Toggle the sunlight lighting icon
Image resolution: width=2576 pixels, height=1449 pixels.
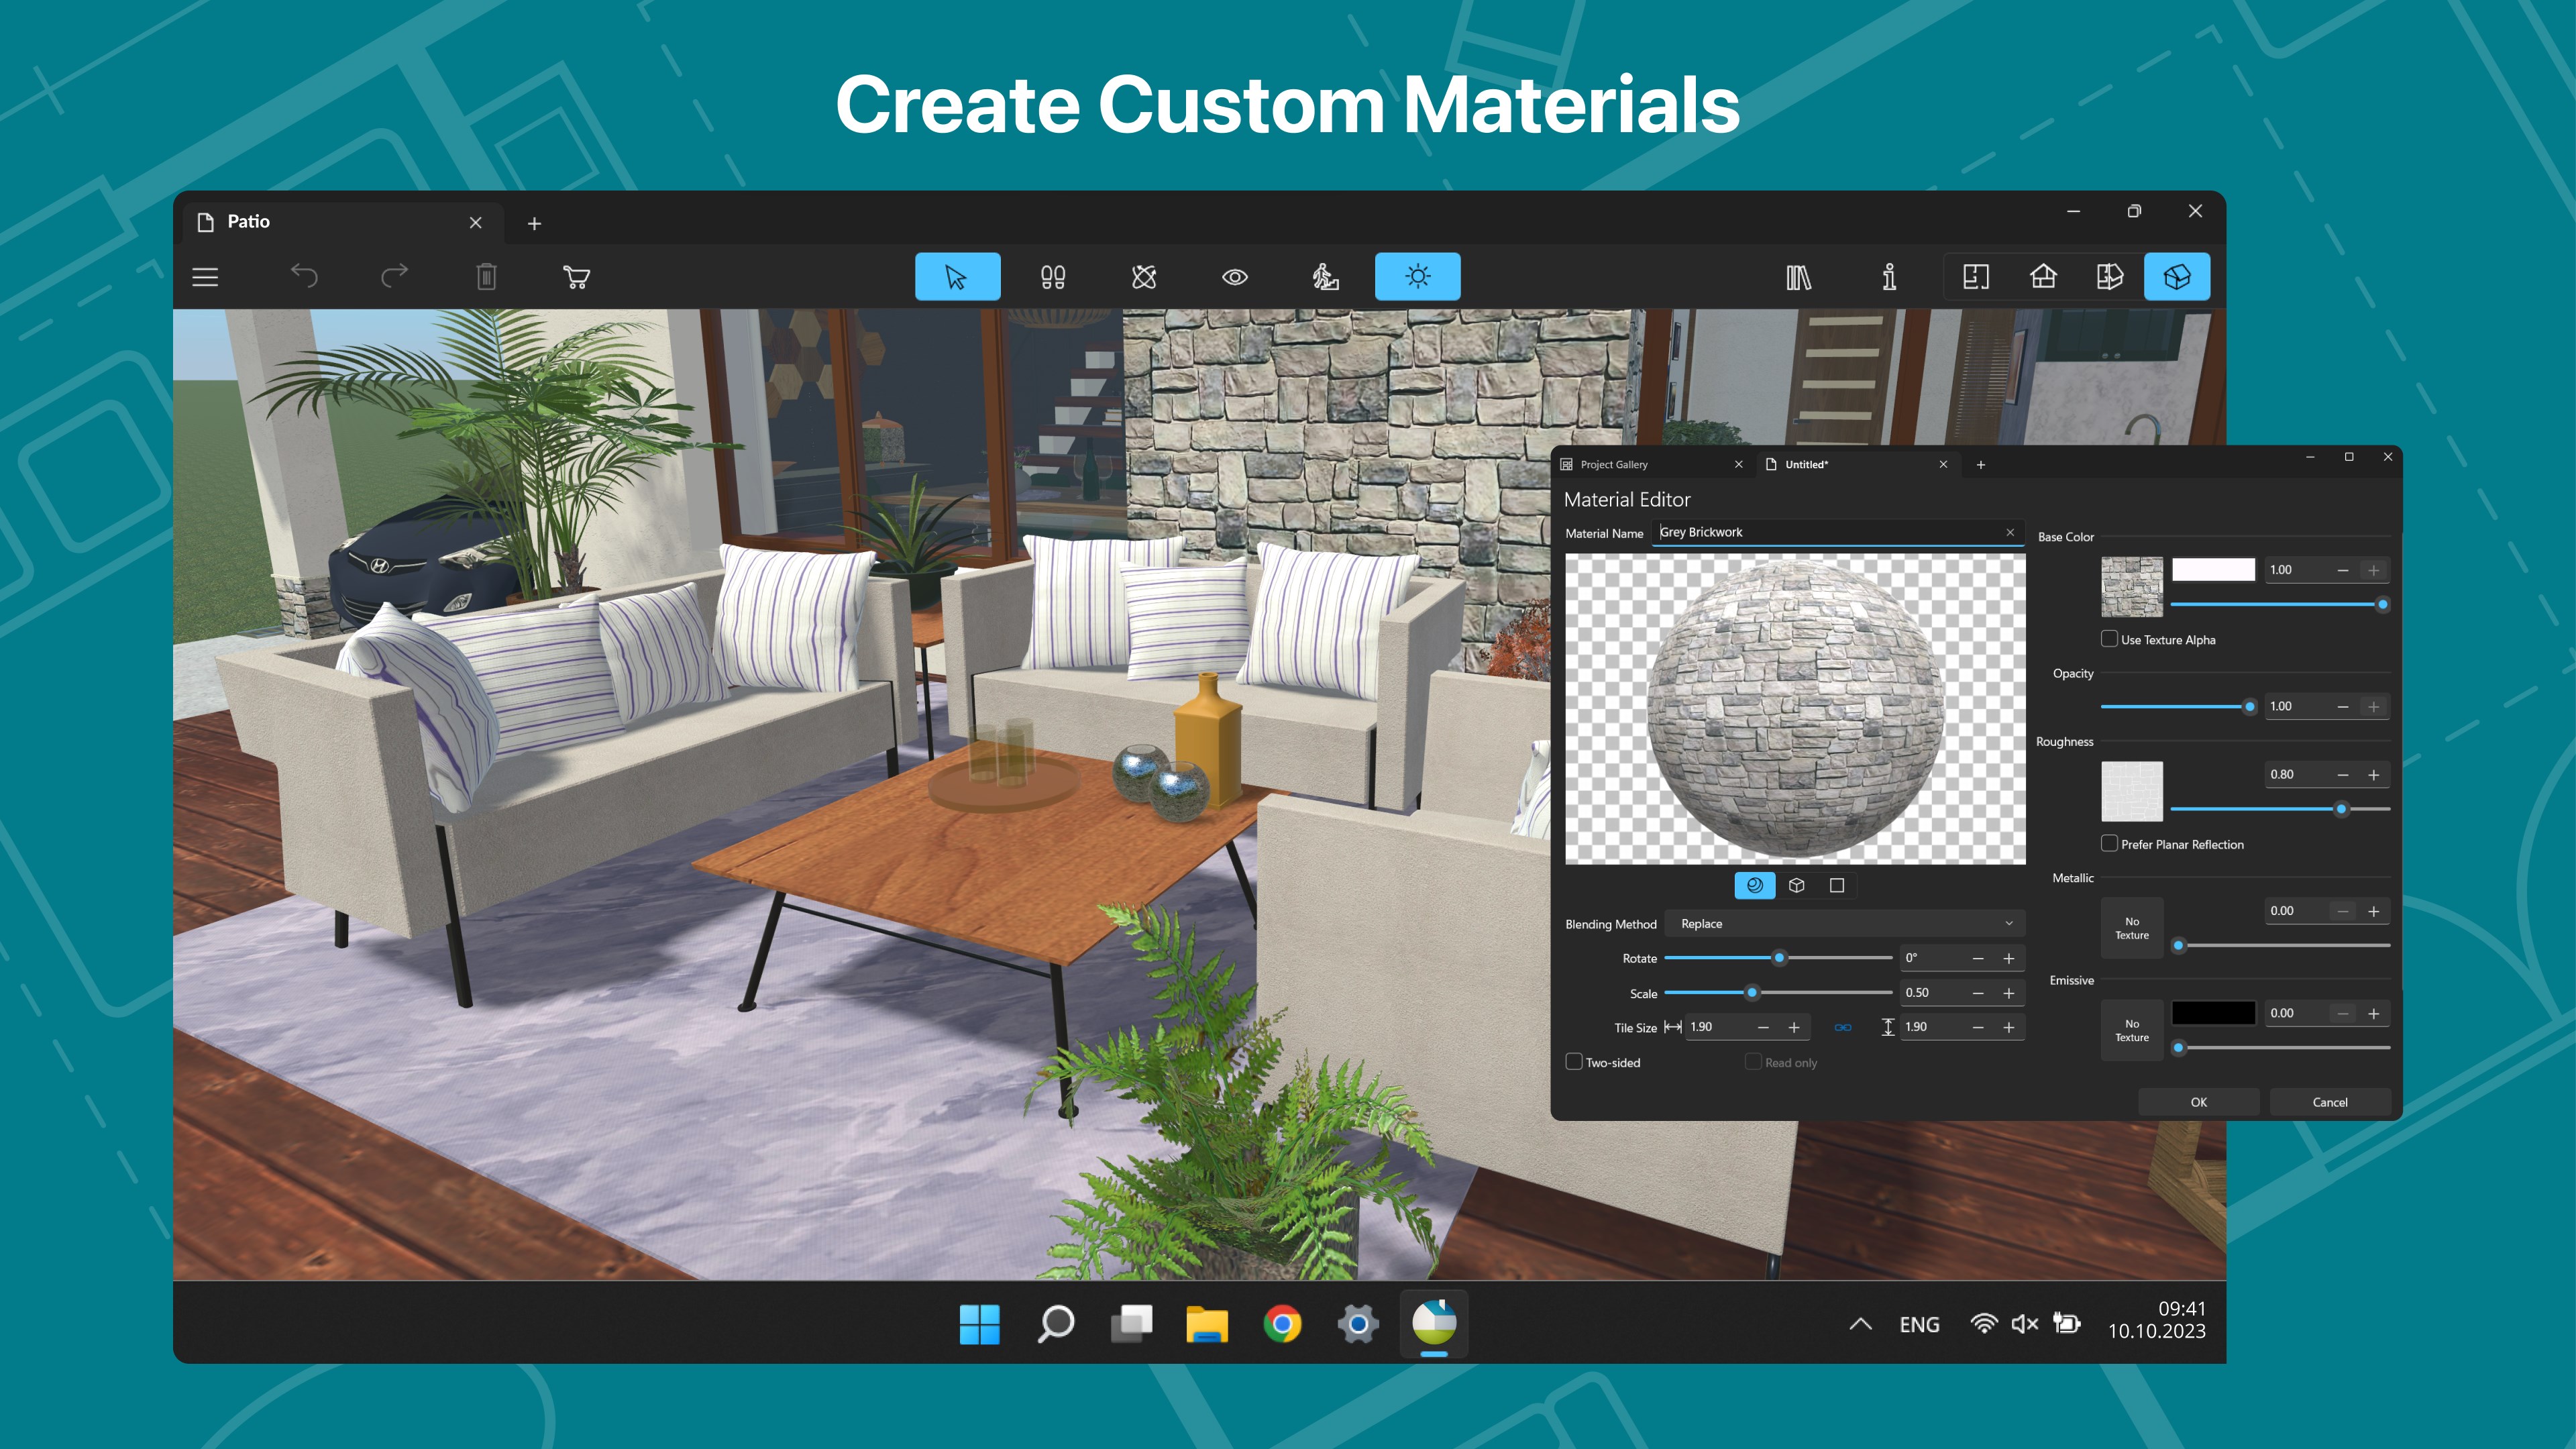coord(1417,277)
